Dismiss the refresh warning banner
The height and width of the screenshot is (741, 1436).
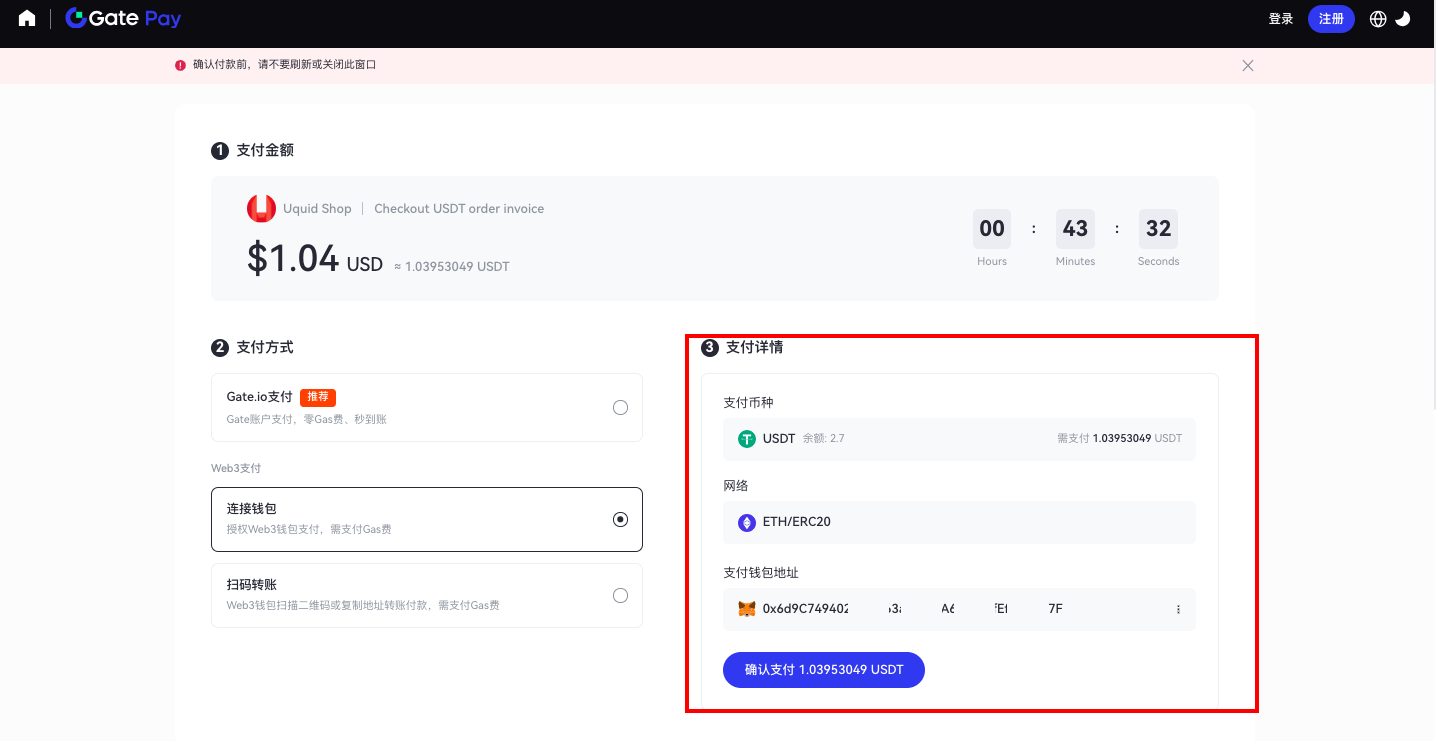coord(1247,65)
